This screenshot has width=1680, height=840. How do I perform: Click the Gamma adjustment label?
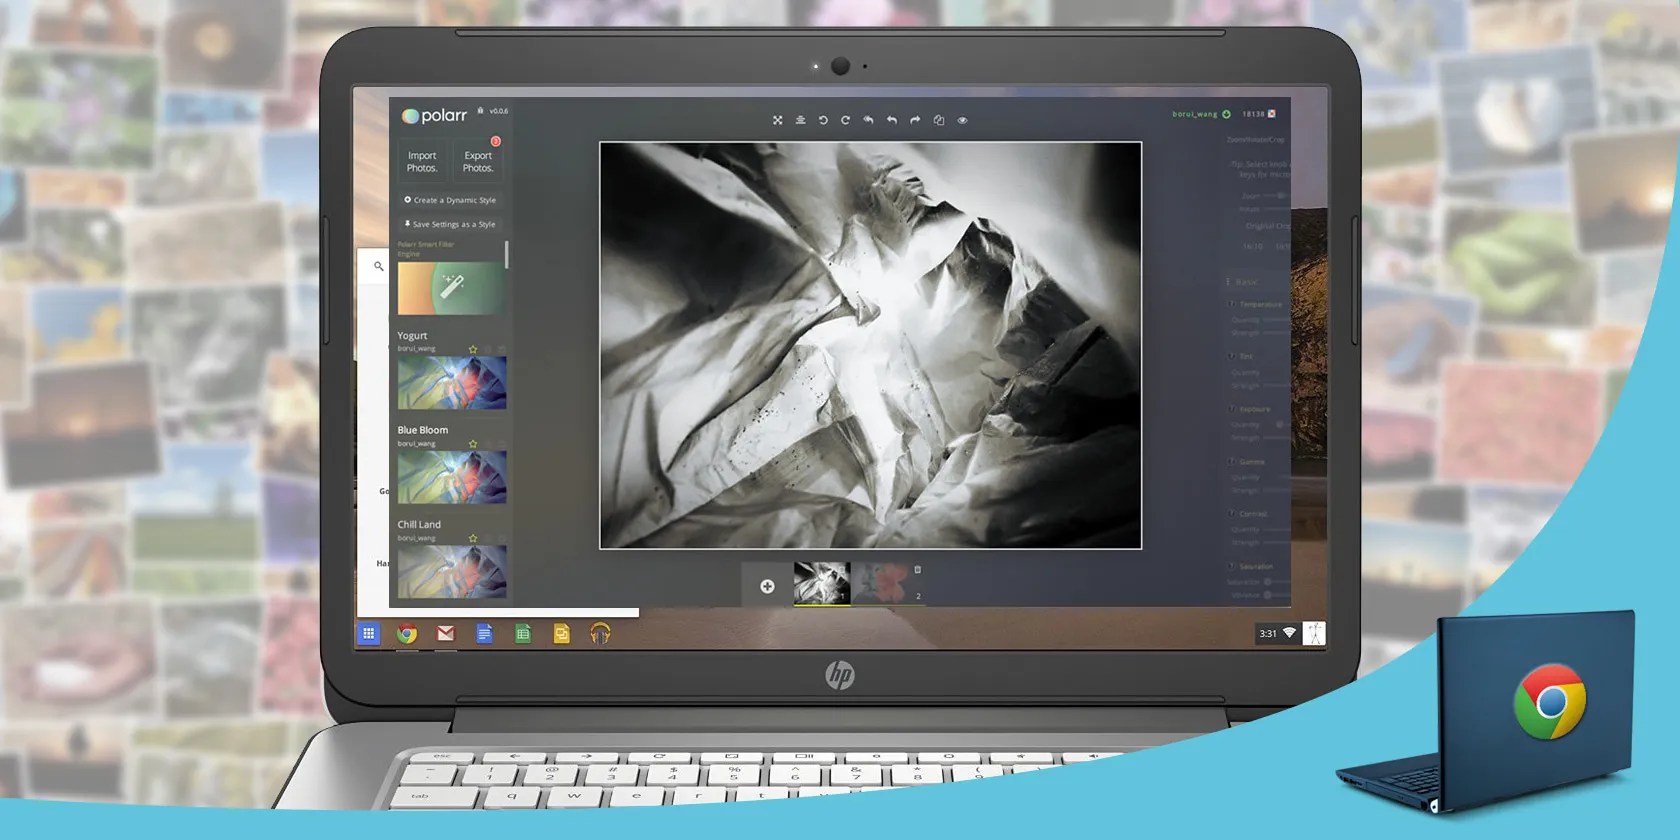coord(1252,461)
